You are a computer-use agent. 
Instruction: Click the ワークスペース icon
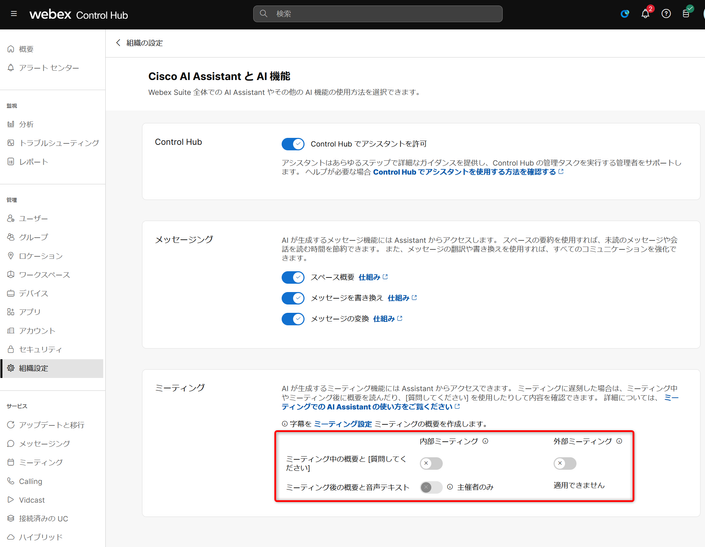[x=11, y=274]
